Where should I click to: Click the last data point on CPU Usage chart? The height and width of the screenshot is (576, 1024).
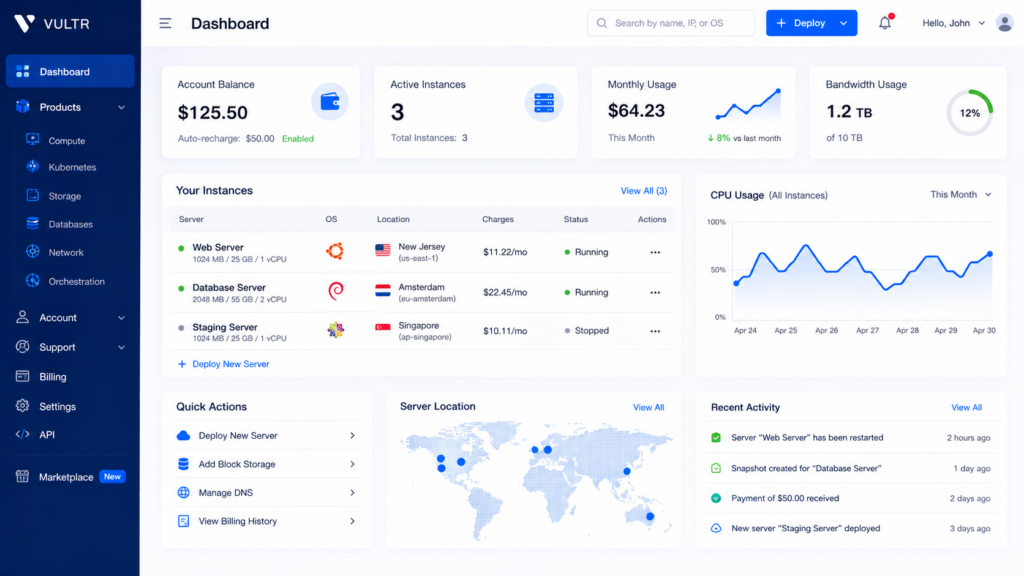click(x=990, y=254)
